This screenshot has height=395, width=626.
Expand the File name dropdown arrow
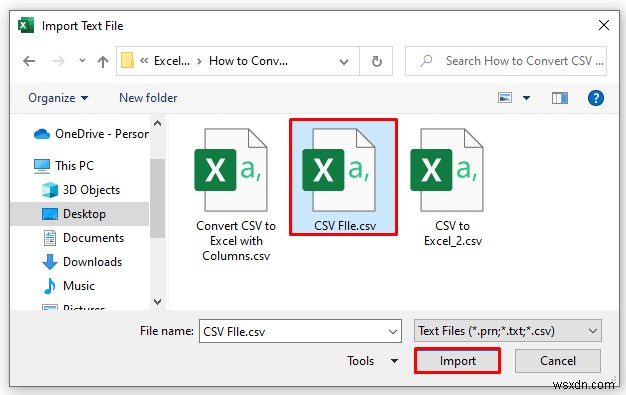pyautogui.click(x=393, y=331)
